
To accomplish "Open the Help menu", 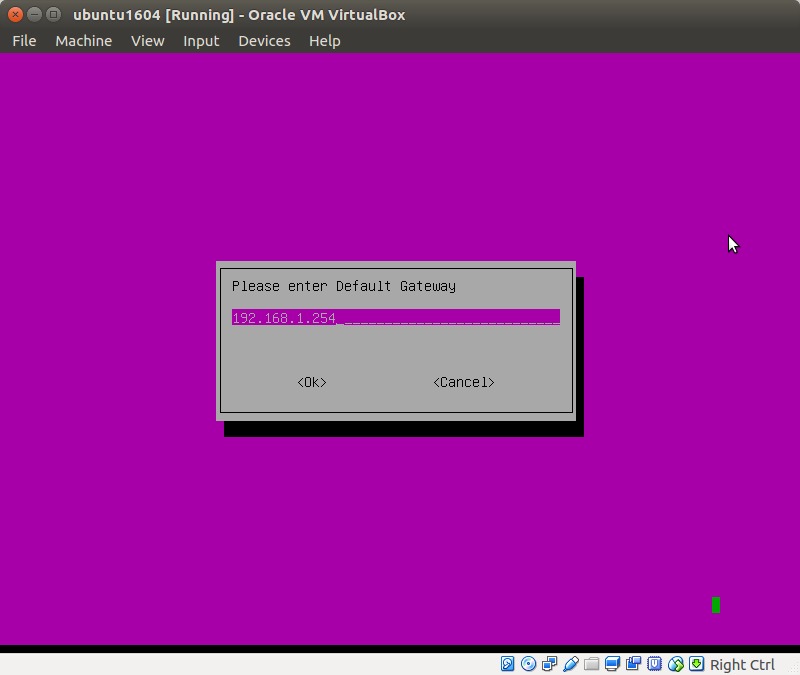I will [x=324, y=41].
